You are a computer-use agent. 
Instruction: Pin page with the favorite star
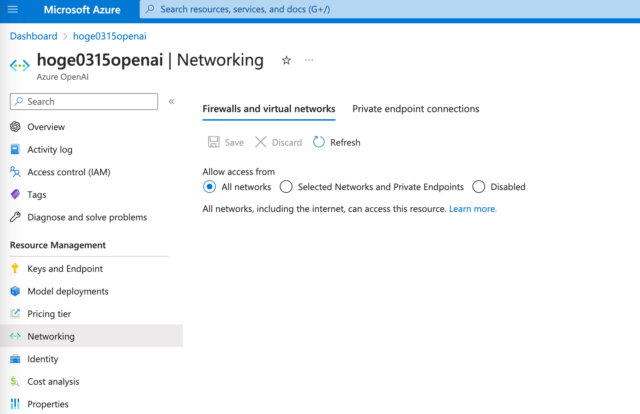tap(287, 60)
